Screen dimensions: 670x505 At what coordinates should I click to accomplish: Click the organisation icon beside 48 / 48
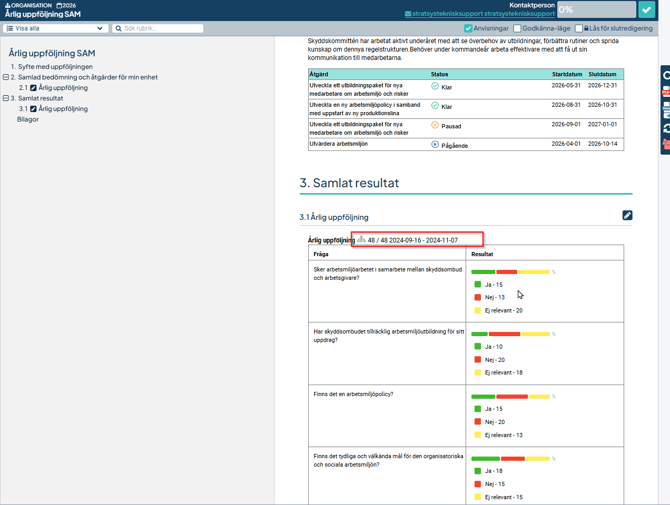(361, 239)
